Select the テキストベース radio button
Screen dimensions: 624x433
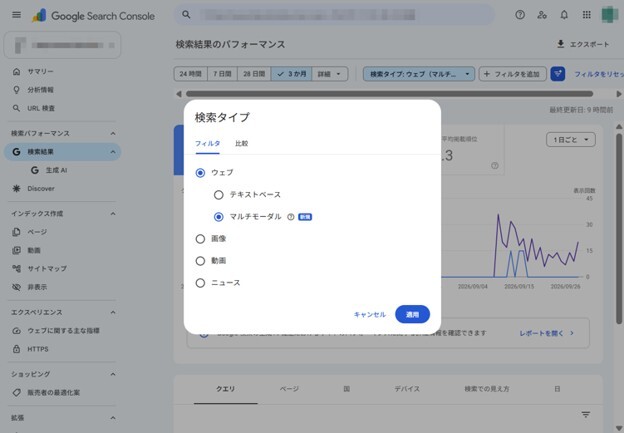coord(218,195)
